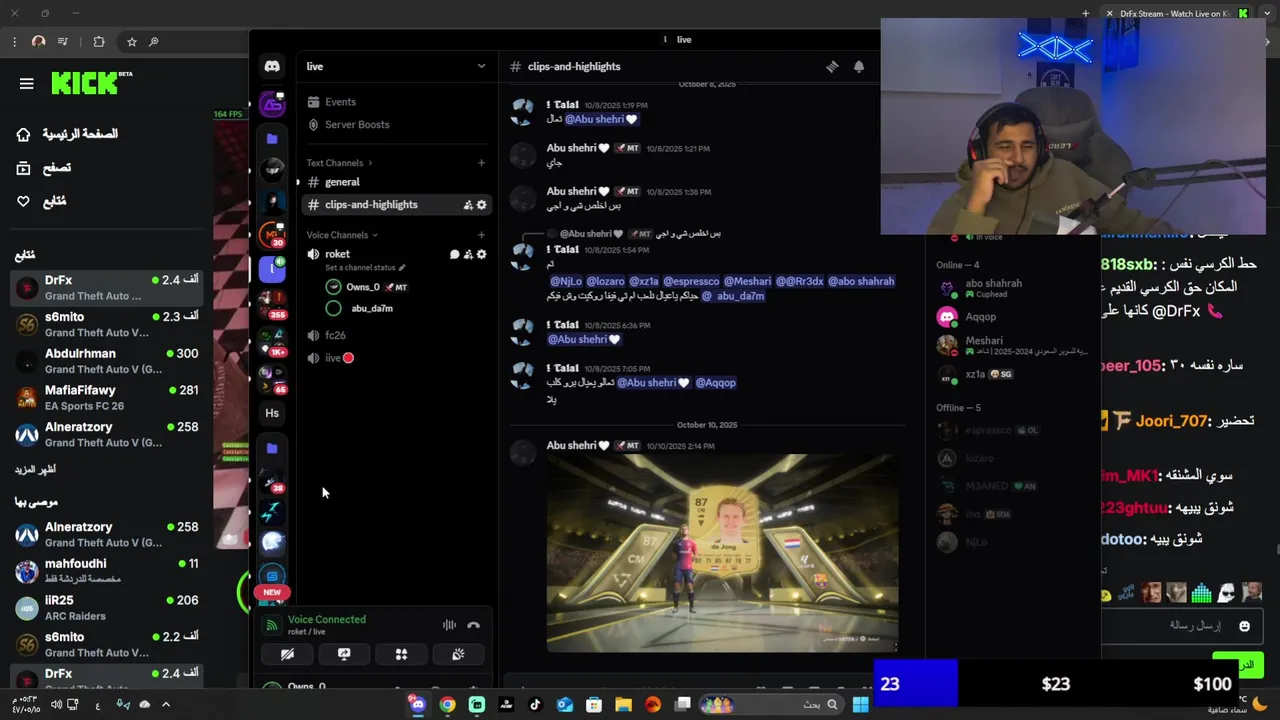Open Discord activities launcher button
This screenshot has height=720, width=1280.
(x=401, y=654)
